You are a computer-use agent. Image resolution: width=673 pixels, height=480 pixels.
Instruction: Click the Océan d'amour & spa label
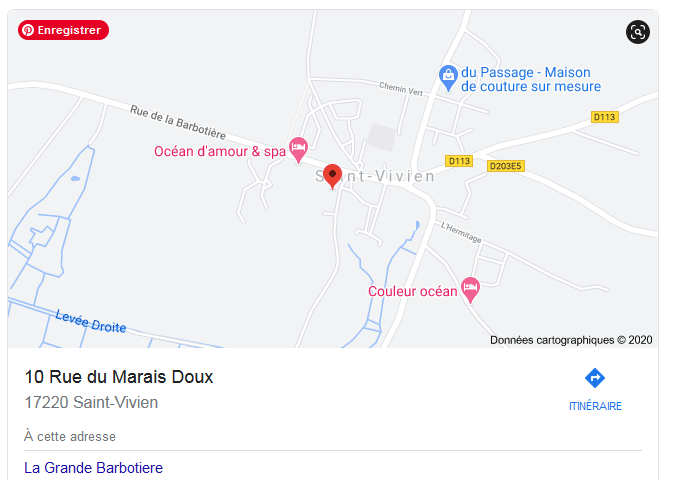220,151
